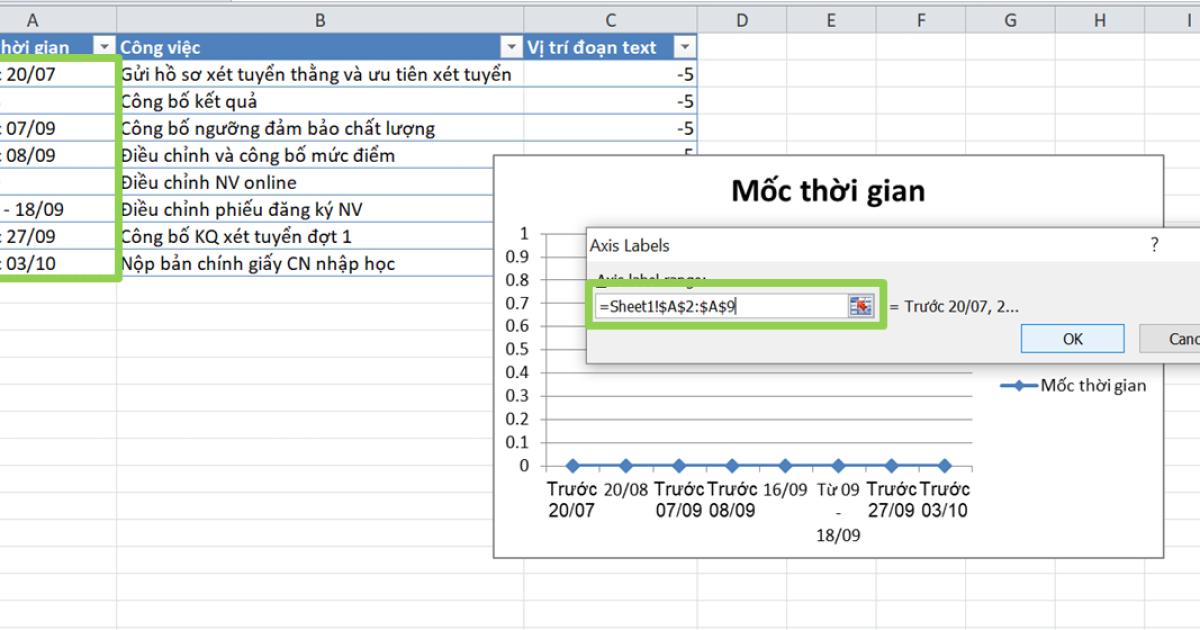Click the axis label Trước 20/07 on chart

click(x=573, y=499)
